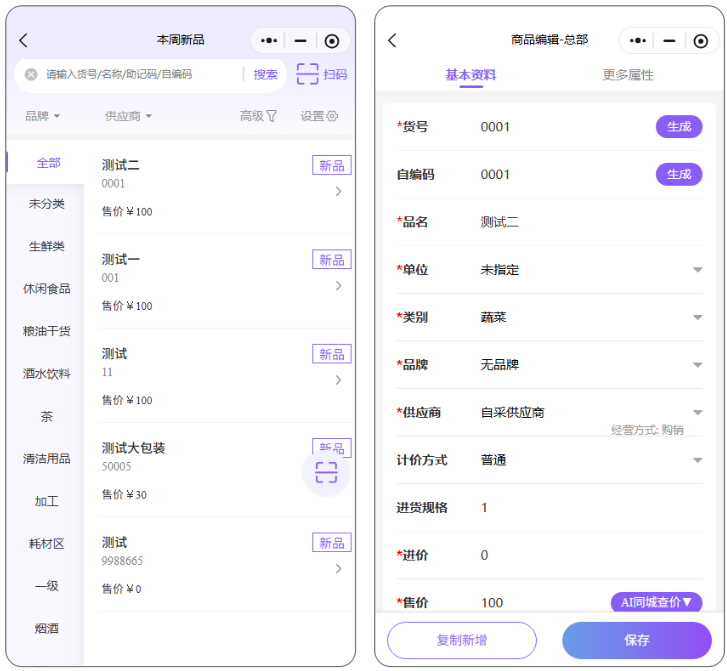727x671 pixels.
Task: Open 高级 filter funnel
Action: pos(259,116)
